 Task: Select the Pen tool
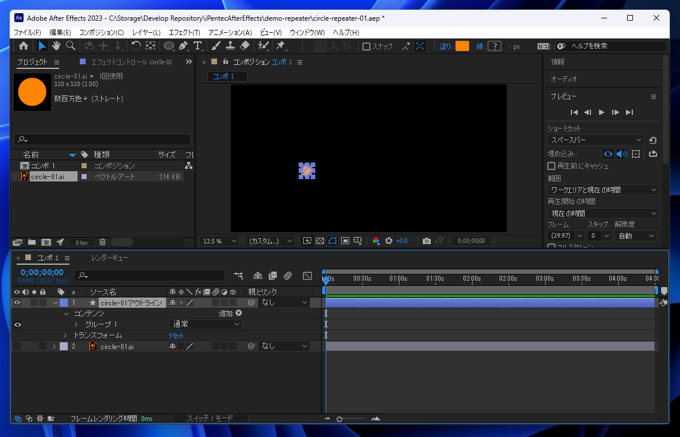tap(183, 46)
